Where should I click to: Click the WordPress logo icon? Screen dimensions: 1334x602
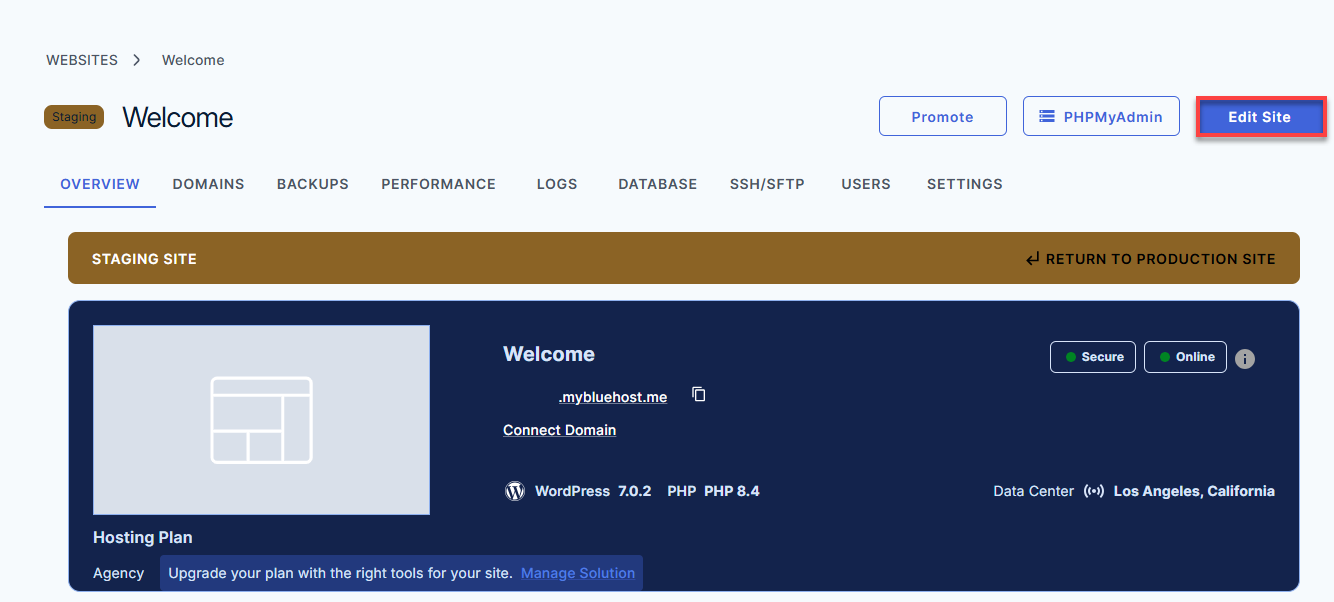click(515, 491)
